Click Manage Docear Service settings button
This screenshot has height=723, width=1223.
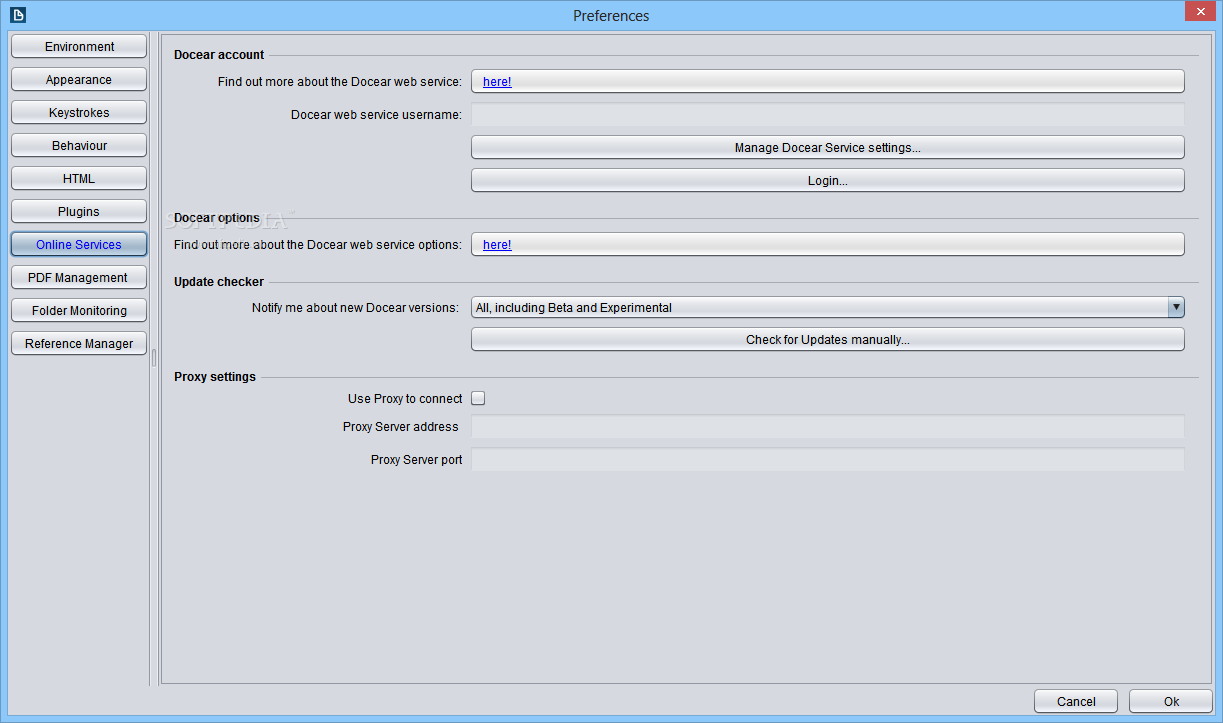[828, 147]
